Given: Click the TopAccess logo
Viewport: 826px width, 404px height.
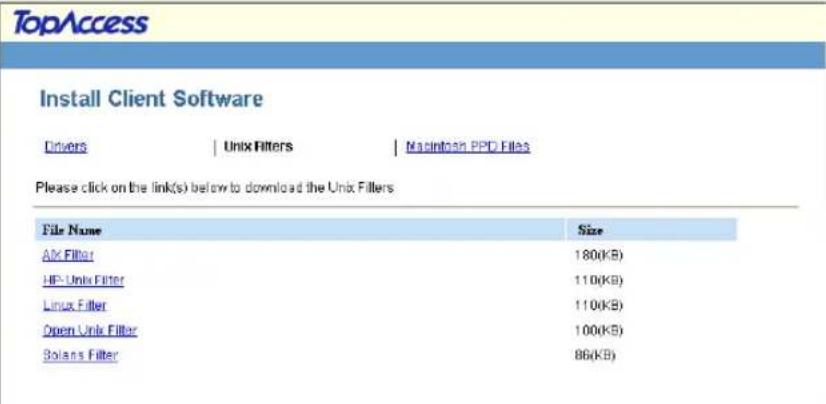Looking at the screenshot, I should [81, 24].
